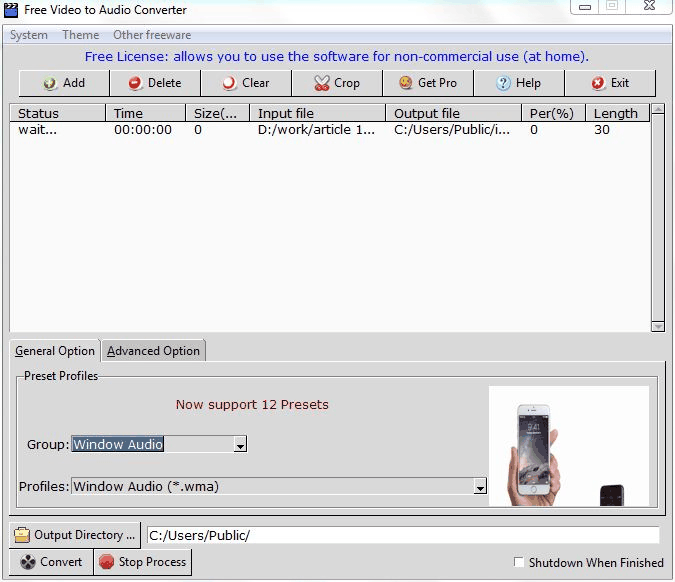Click the length value 30
The image size is (675, 582).
pos(602,130)
